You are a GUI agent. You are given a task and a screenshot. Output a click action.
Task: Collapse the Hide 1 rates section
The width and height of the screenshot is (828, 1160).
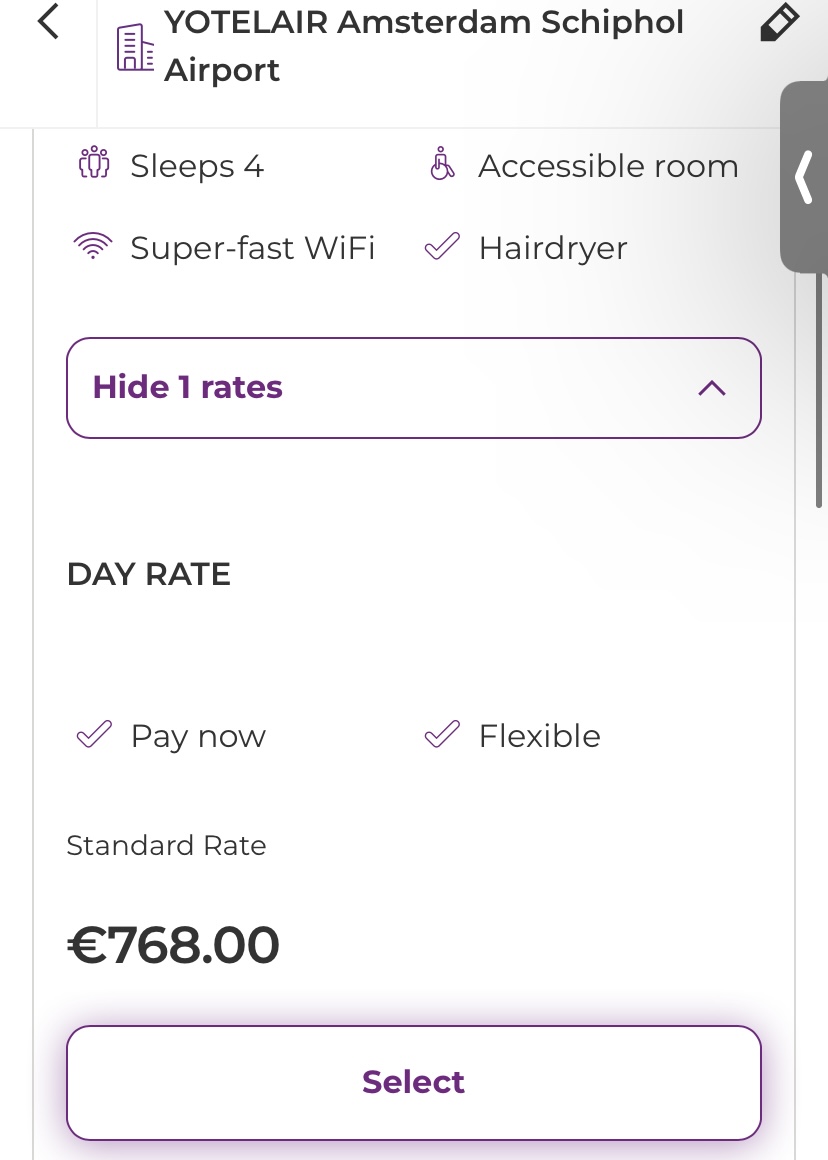pyautogui.click(x=413, y=388)
